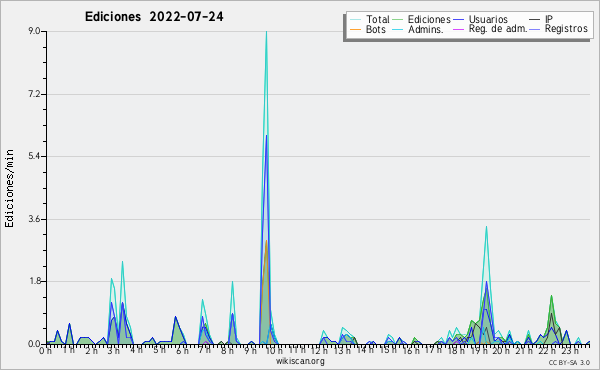
Task: Click the Ediciones/min axis title
Action: (x=9, y=188)
